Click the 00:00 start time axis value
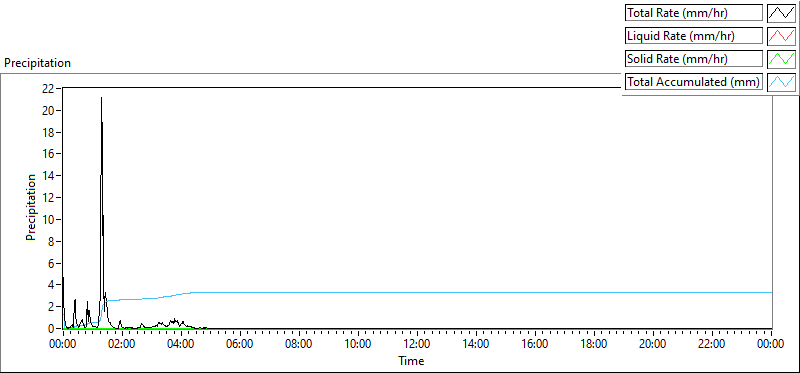This screenshot has width=800, height=373. 63,344
